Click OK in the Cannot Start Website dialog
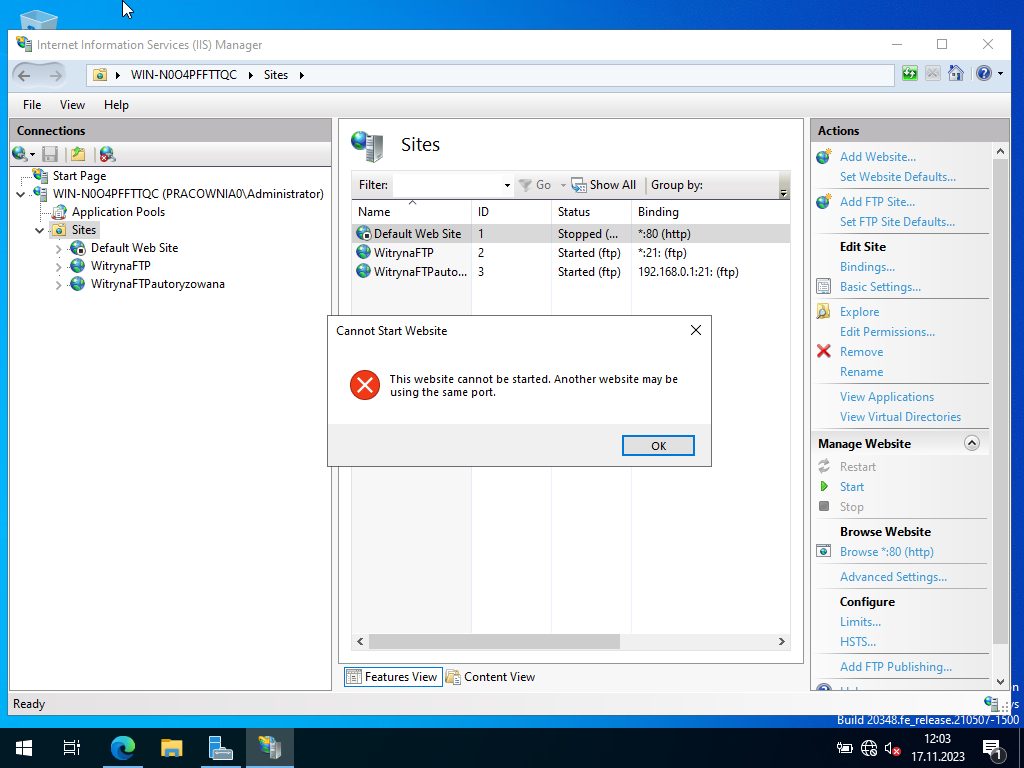The width and height of the screenshot is (1024, 768). pos(658,445)
